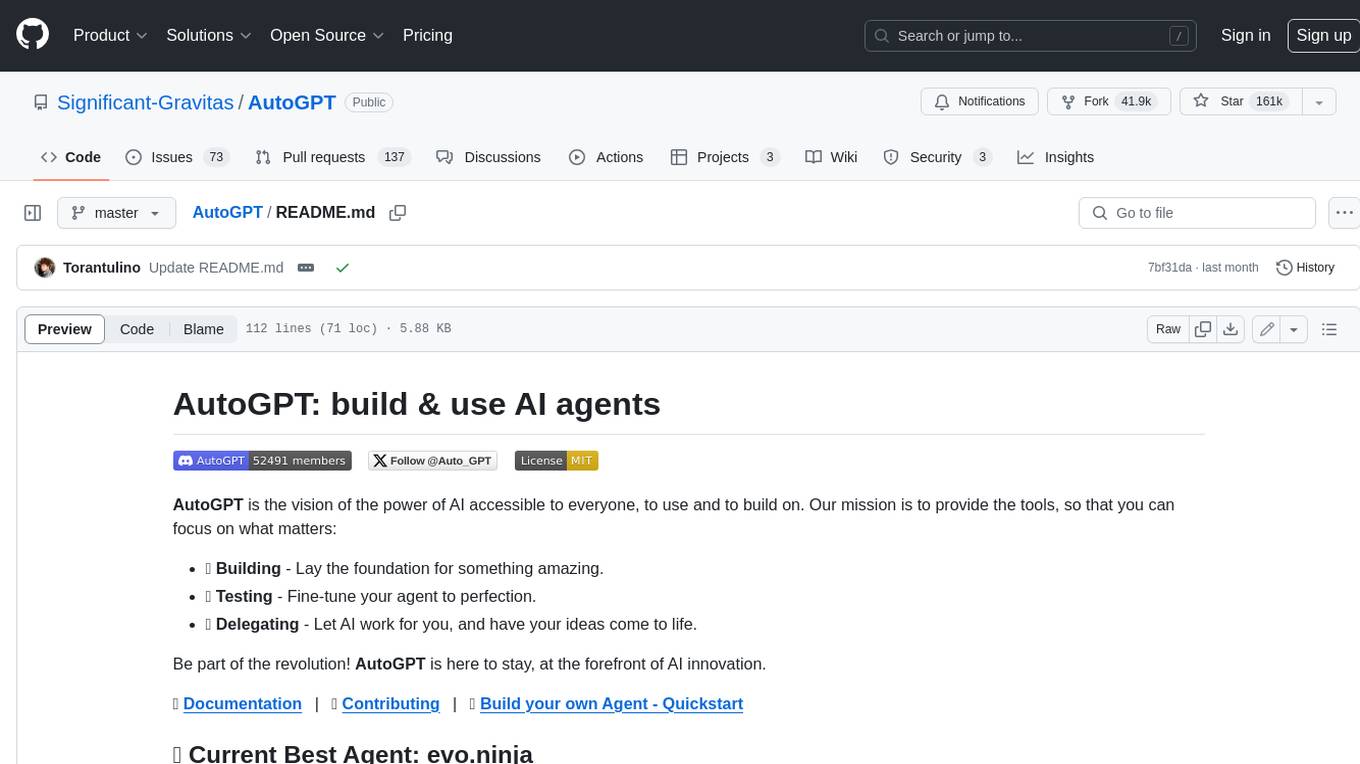The image size is (1360, 764).
Task: Open more file actions ellipsis menu
Action: (x=1345, y=213)
